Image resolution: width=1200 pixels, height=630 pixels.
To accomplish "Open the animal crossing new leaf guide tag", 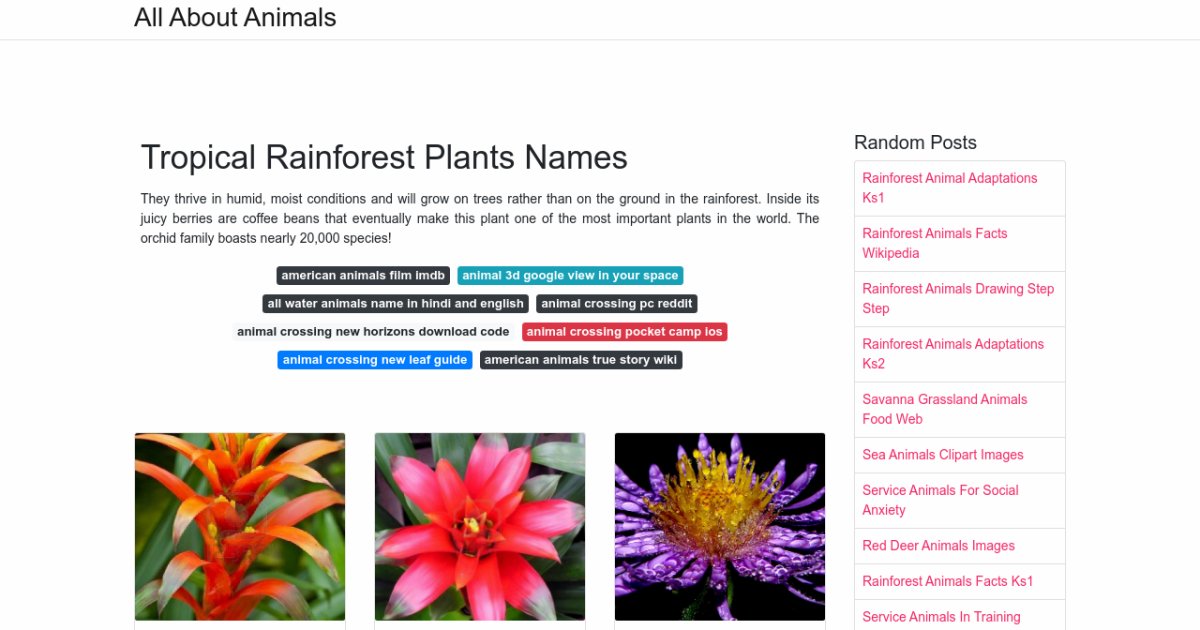I will pos(375,359).
